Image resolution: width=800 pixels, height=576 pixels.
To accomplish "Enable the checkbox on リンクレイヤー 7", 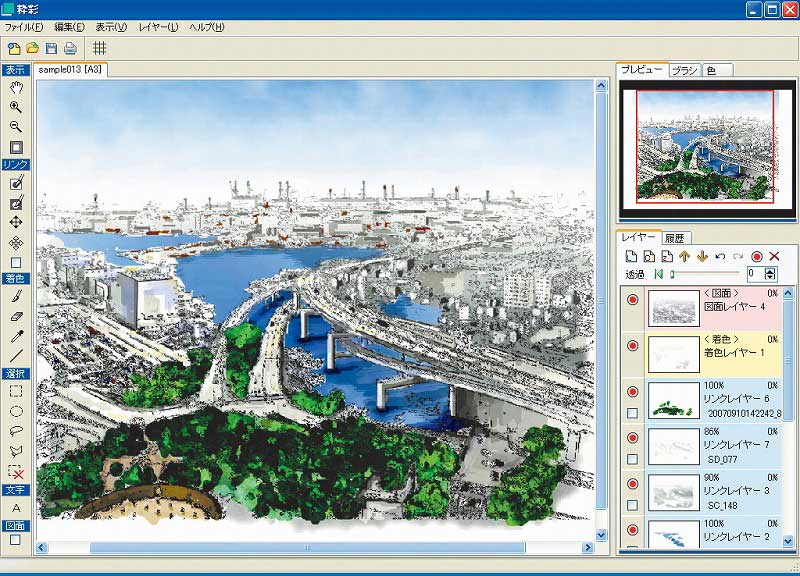I will coord(632,459).
